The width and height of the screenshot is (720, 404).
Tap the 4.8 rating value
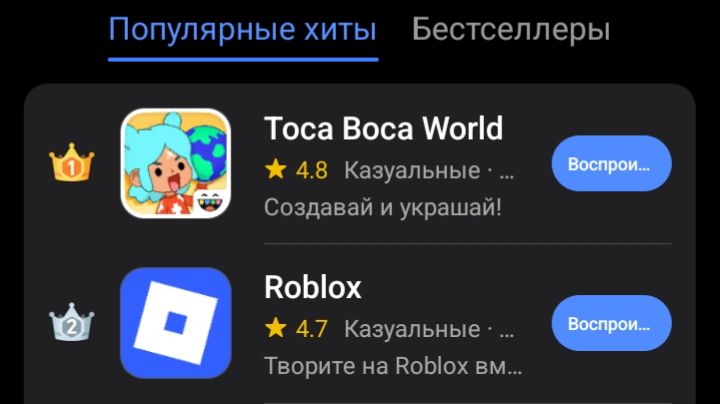pos(312,171)
